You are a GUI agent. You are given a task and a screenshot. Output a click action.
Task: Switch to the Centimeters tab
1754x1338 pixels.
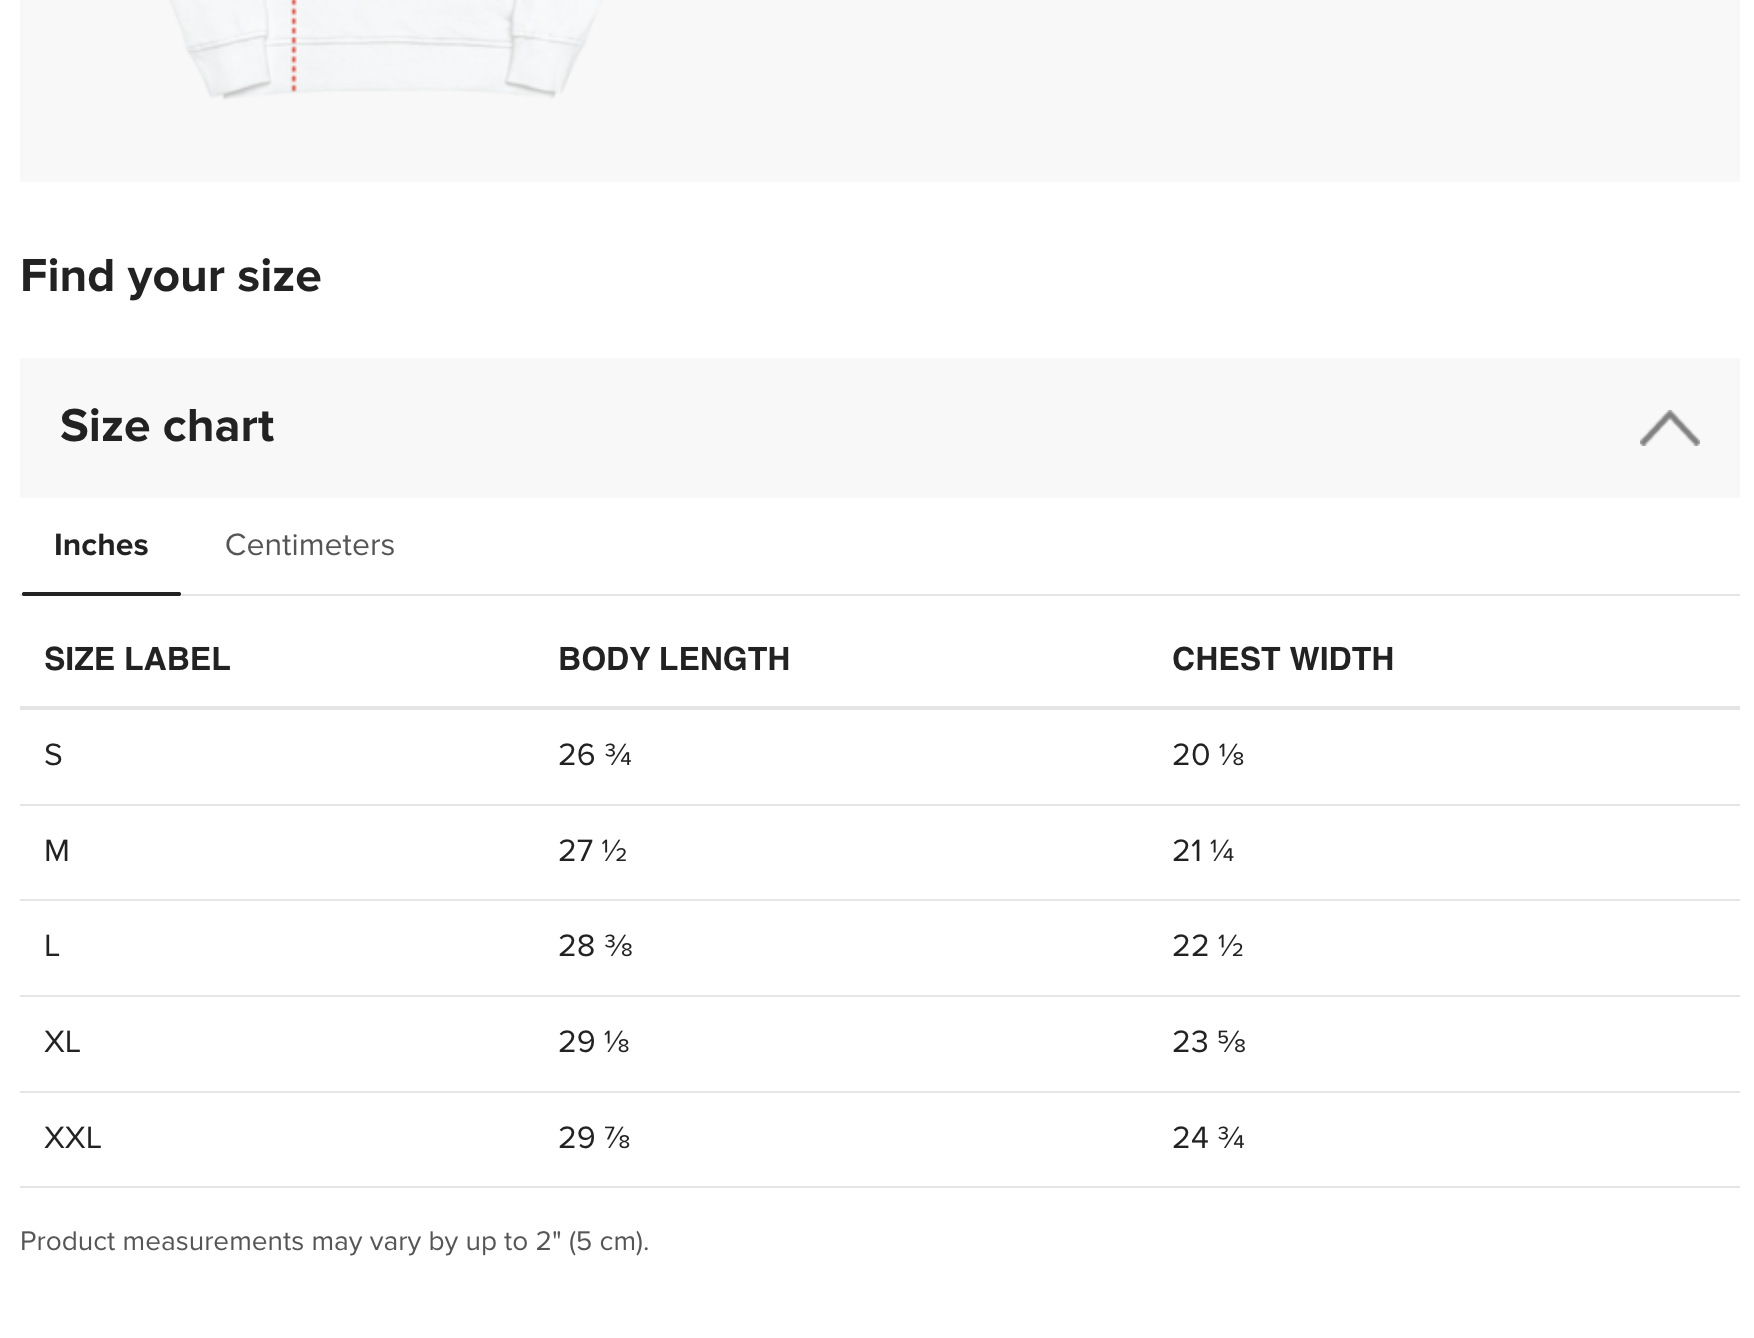[309, 545]
